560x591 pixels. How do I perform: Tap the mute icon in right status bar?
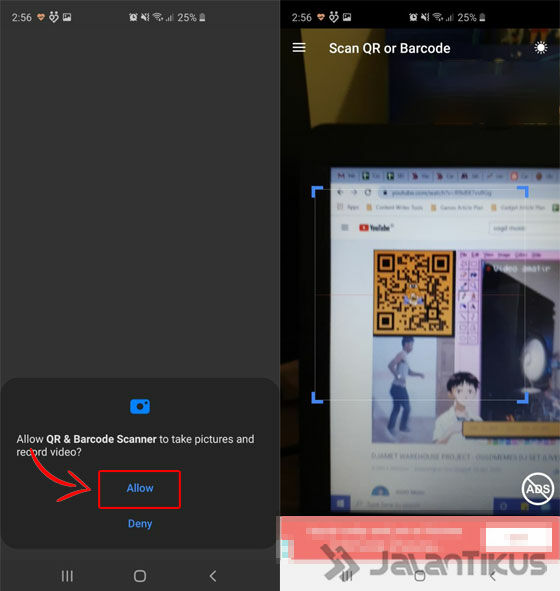click(x=425, y=17)
